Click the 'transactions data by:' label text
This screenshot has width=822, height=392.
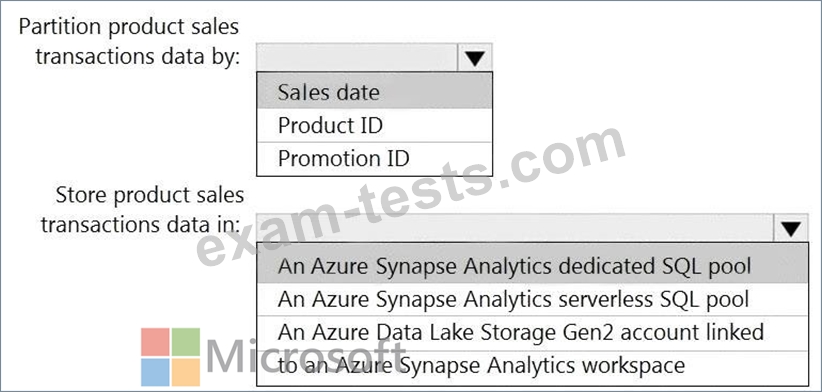click(137, 57)
